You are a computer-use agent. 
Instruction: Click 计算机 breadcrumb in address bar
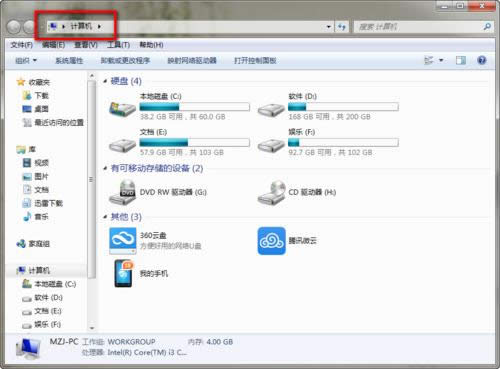(81, 26)
